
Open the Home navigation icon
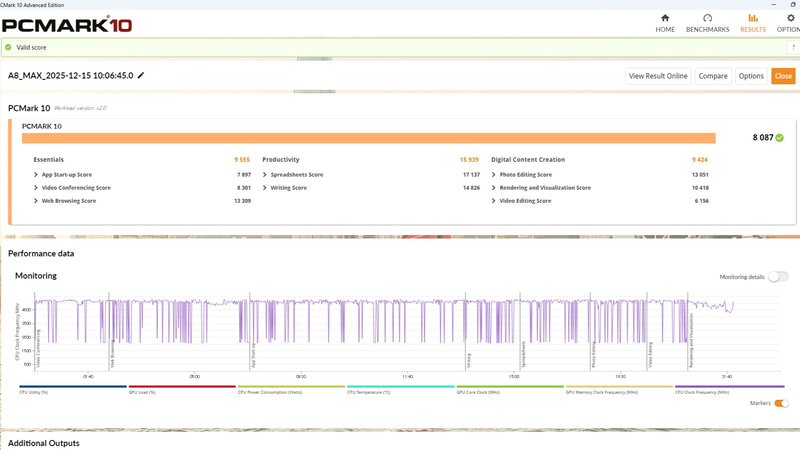click(665, 18)
